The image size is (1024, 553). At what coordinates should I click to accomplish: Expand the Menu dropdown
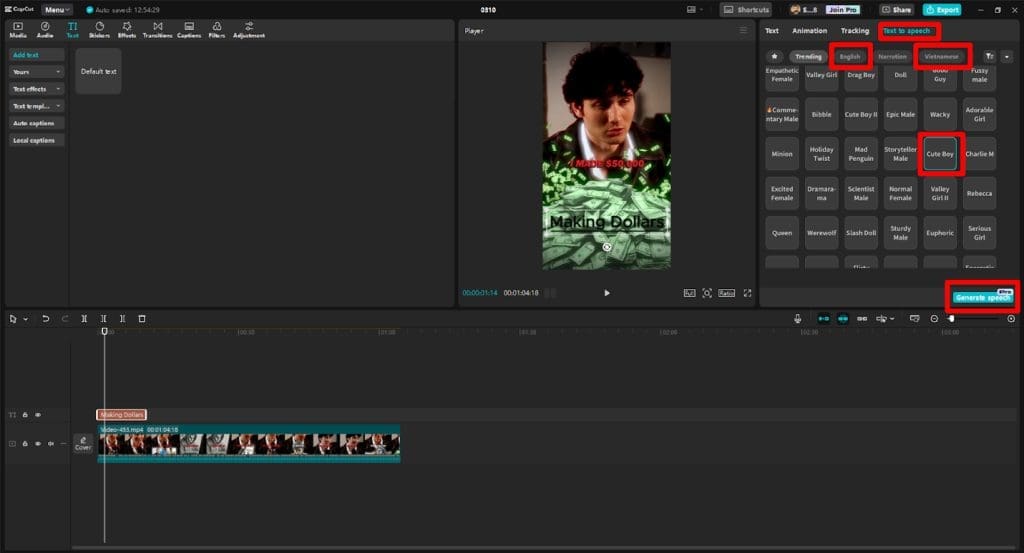57,10
